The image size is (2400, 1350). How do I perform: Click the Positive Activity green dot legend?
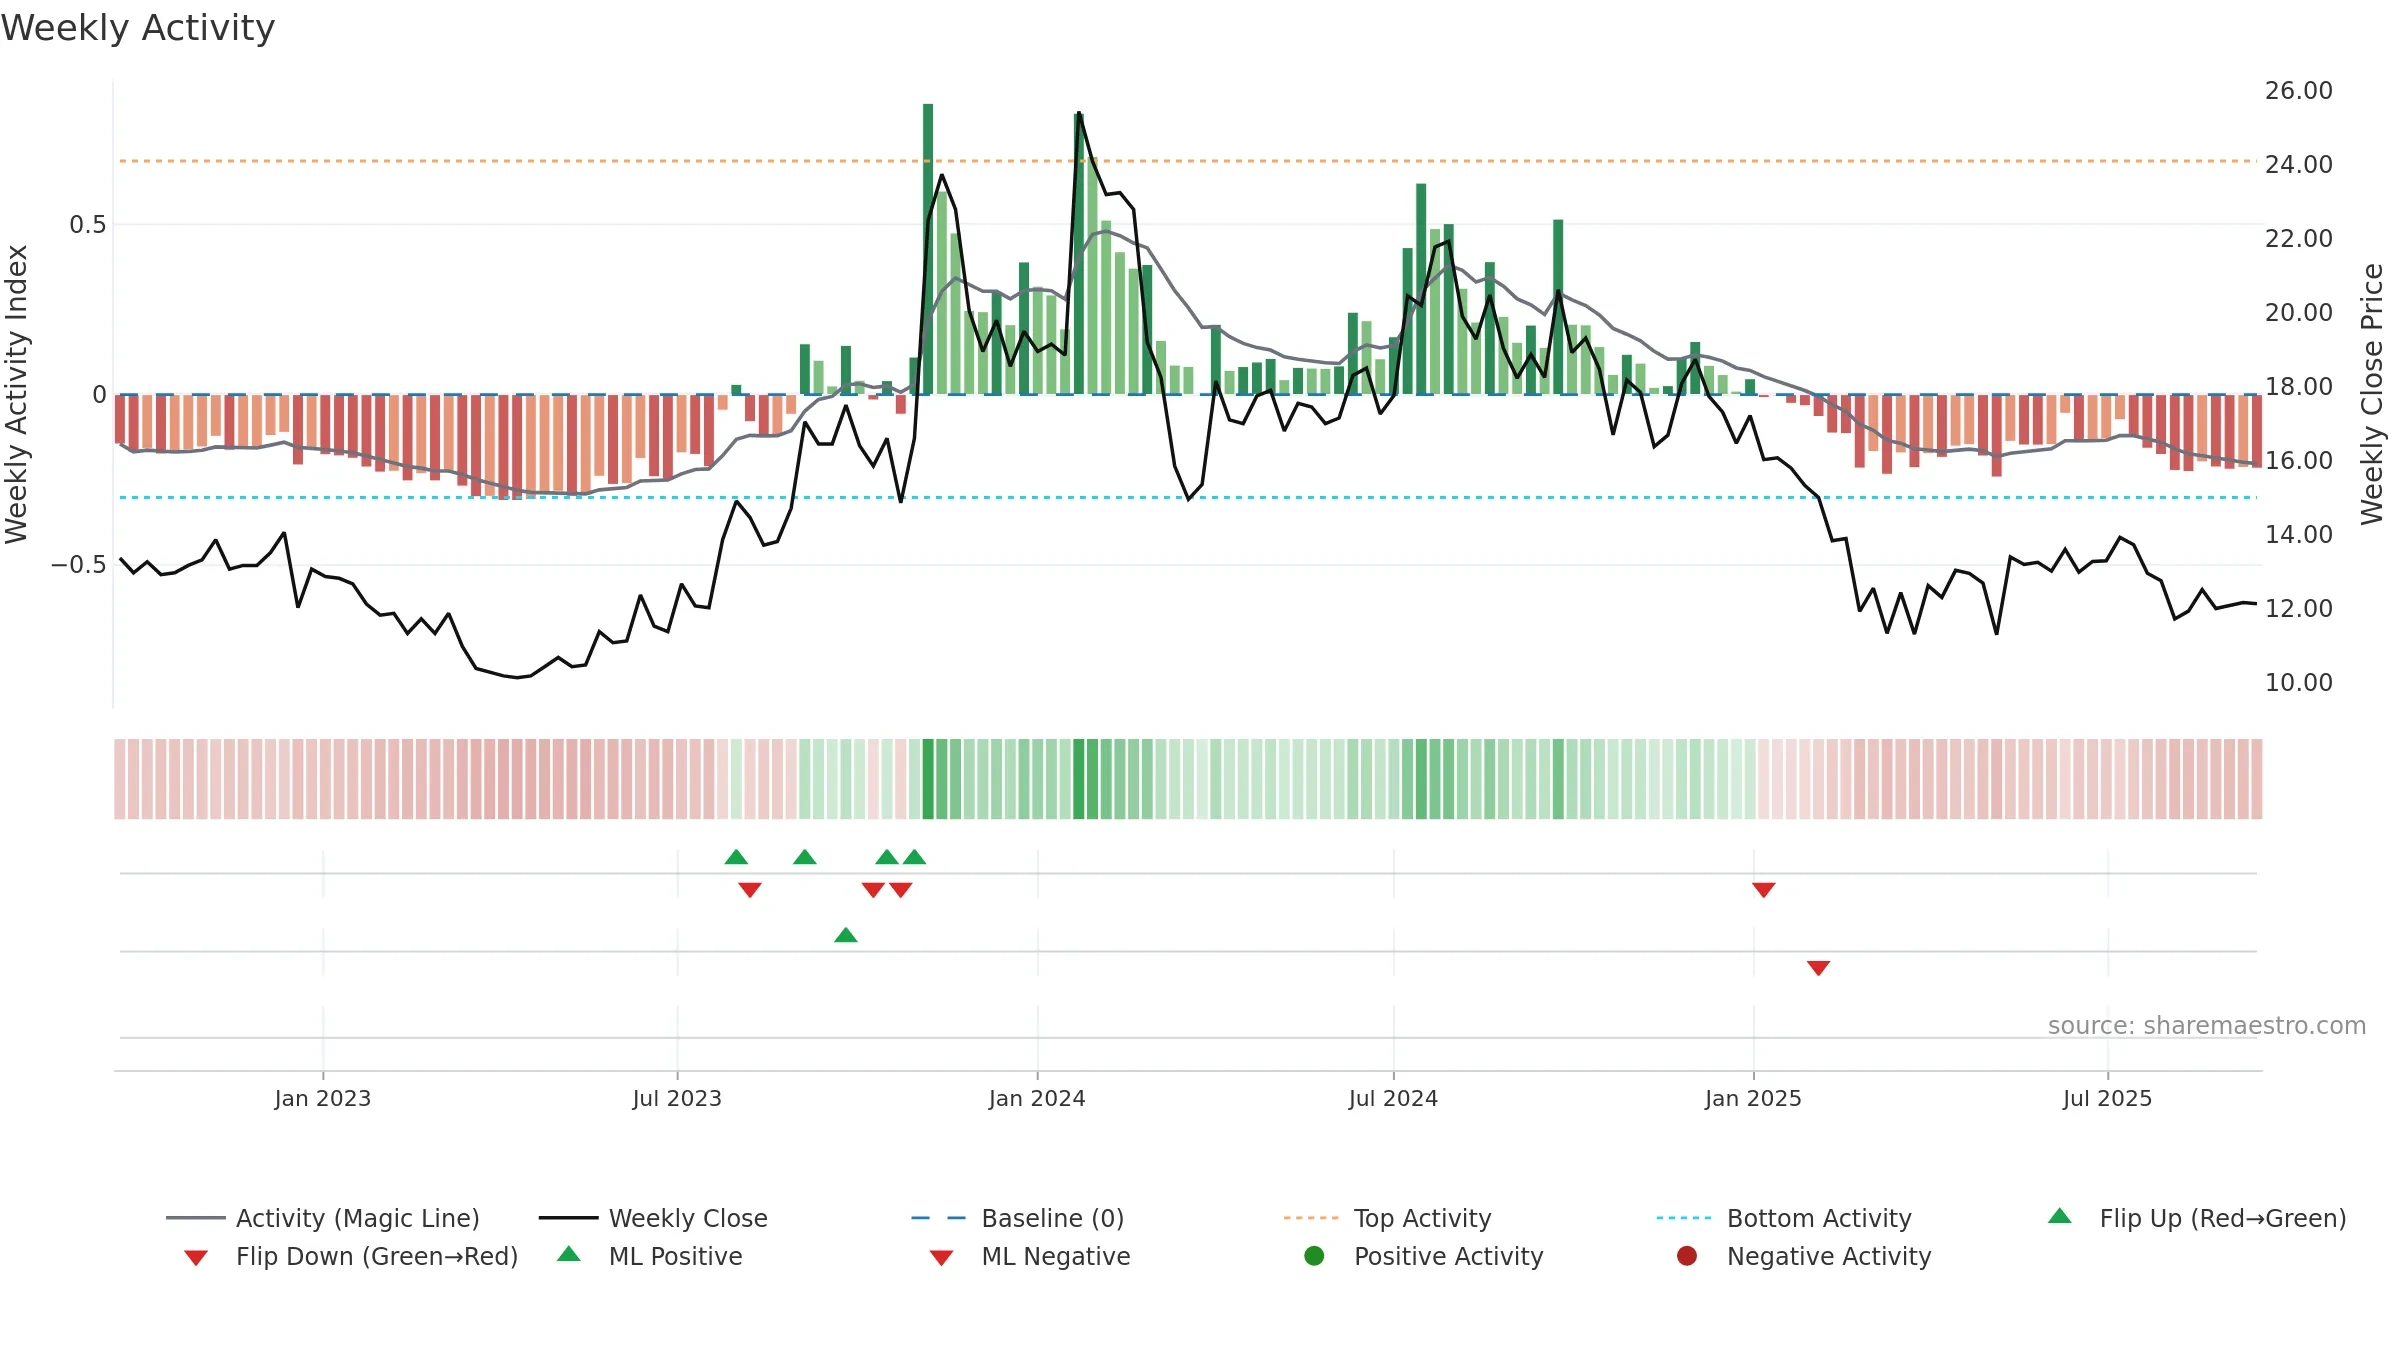point(1314,1256)
